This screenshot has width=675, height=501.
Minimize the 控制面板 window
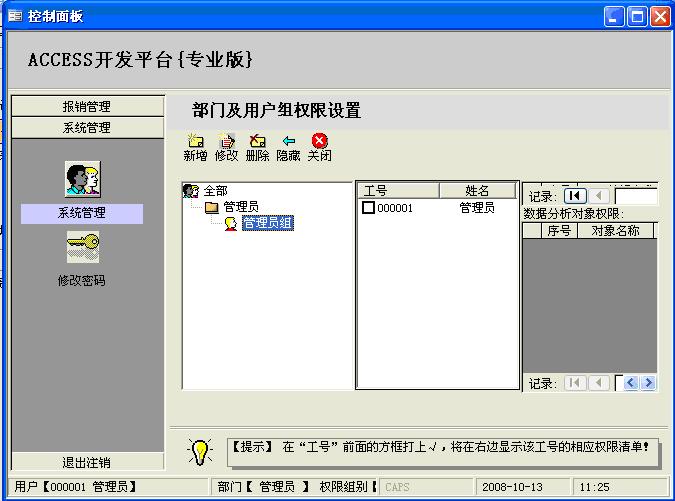(614, 17)
